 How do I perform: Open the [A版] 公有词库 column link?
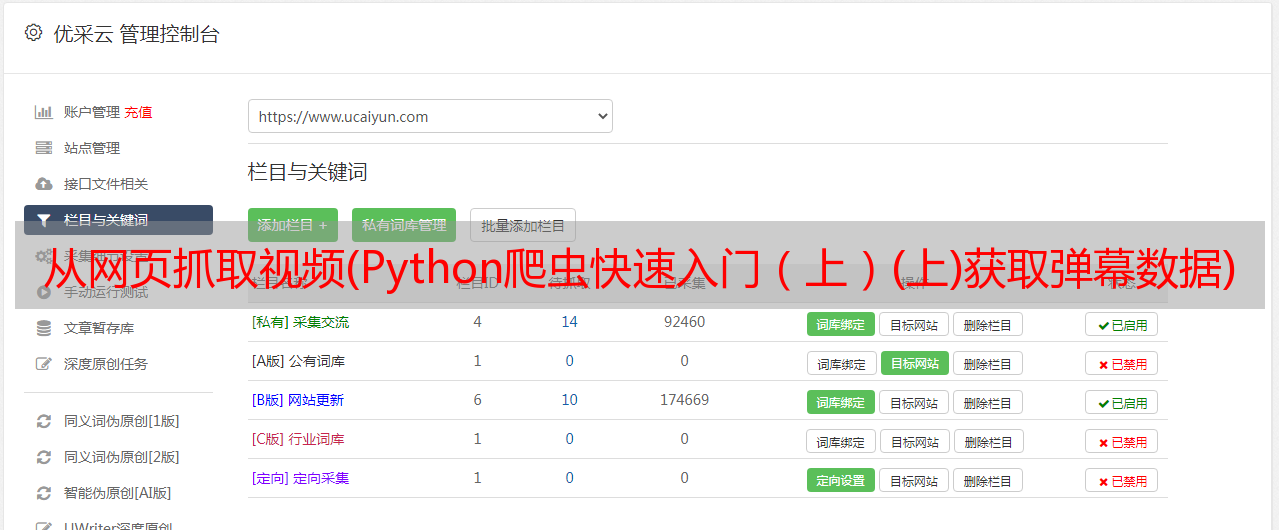point(299,361)
